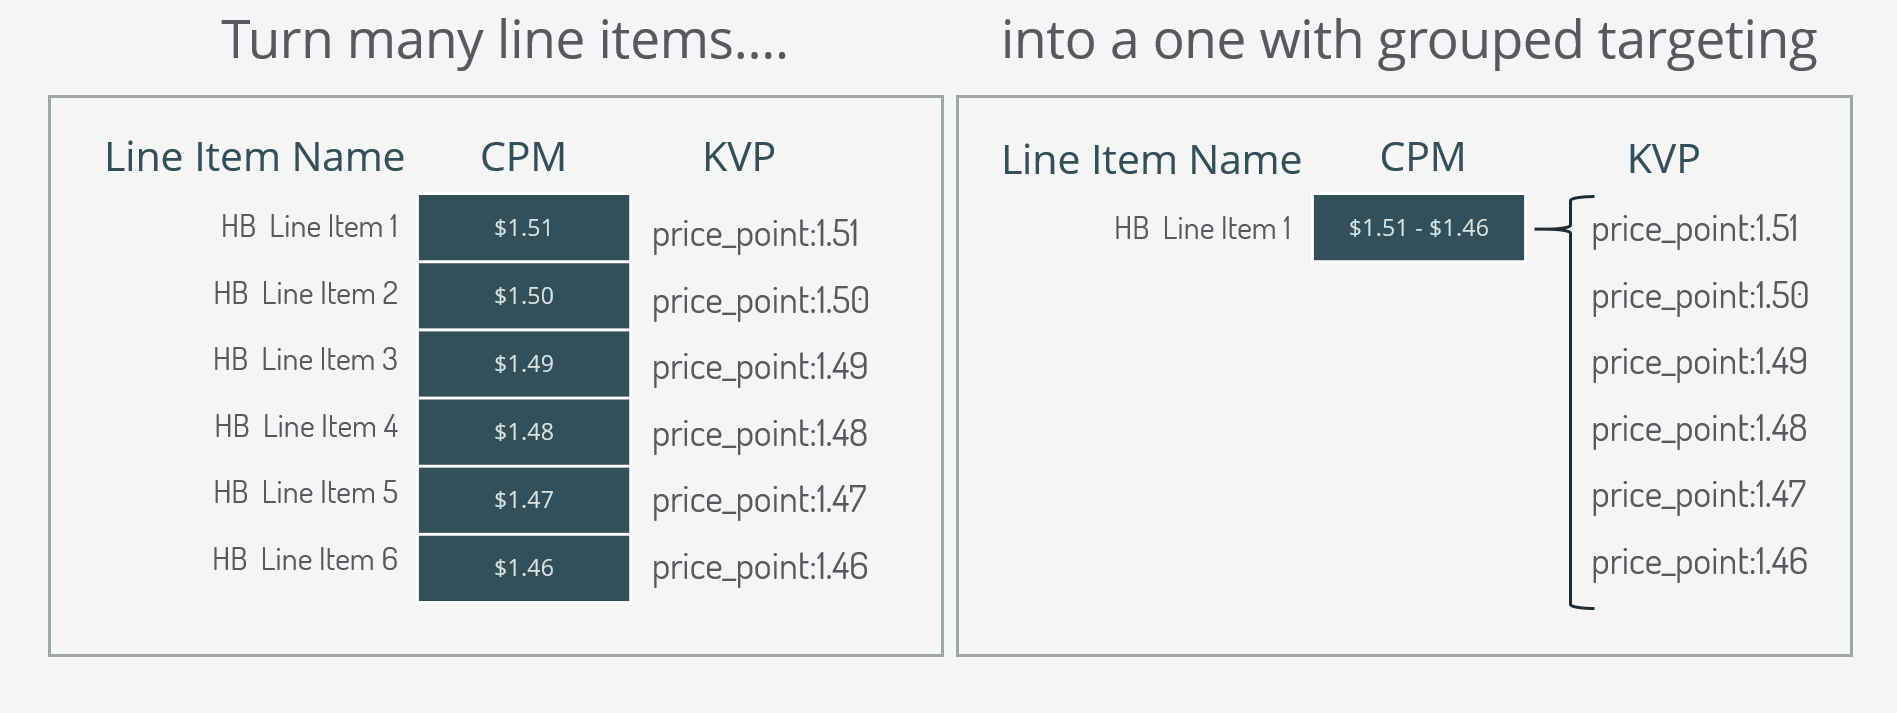1897x713 pixels.
Task: Select the $1.48 CPM box
Action: click(524, 432)
